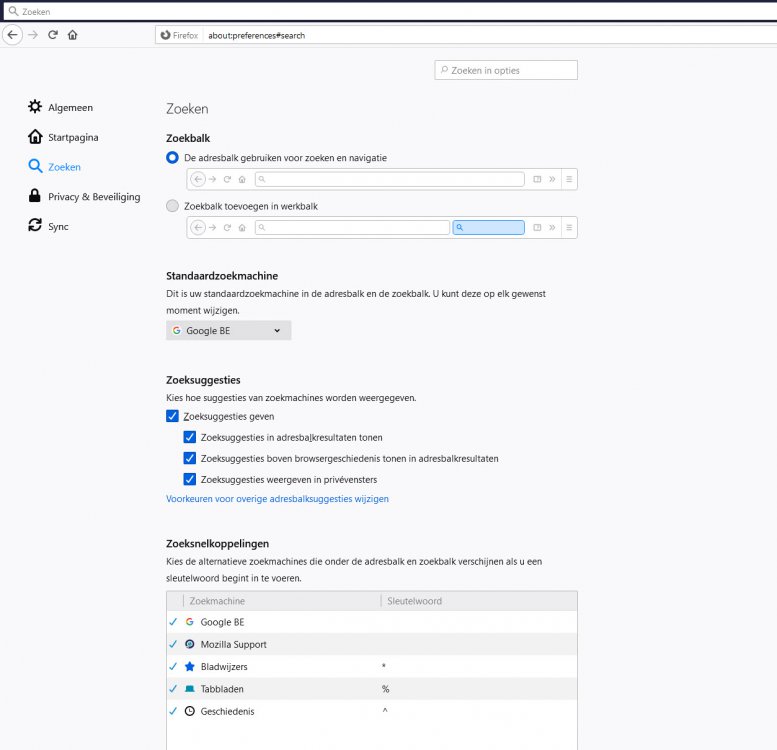Click top Zoeken search bar field
This screenshot has height=750, width=777.
point(390,11)
